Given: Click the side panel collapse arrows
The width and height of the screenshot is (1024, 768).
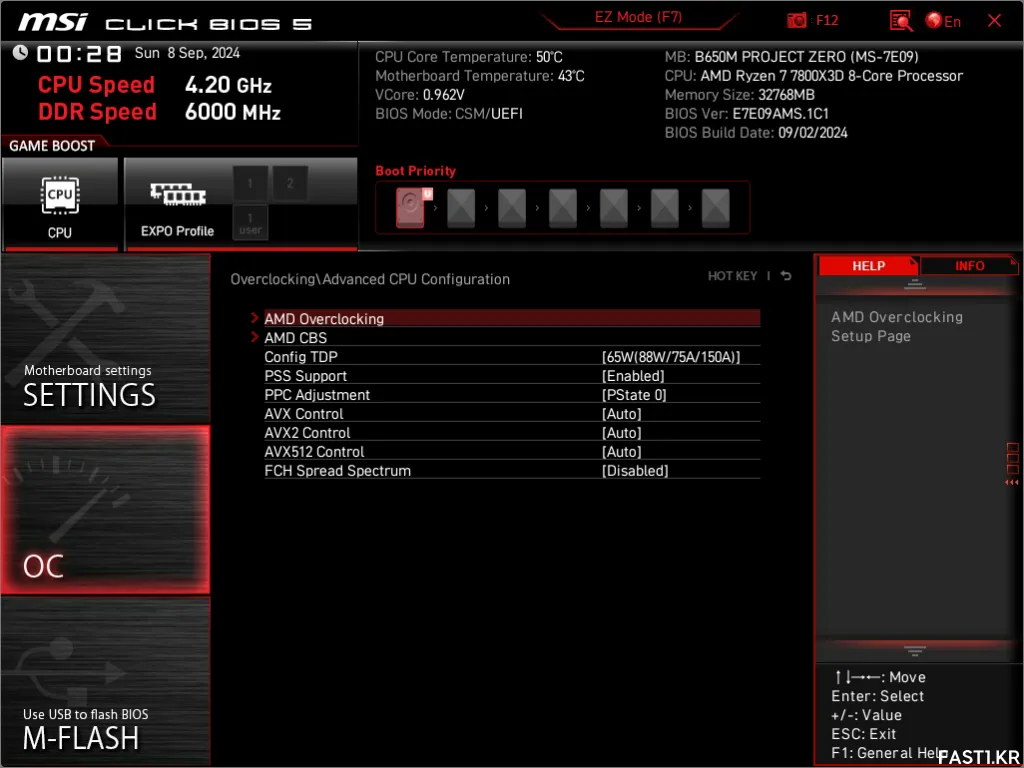Looking at the screenshot, I should pos(1012,483).
